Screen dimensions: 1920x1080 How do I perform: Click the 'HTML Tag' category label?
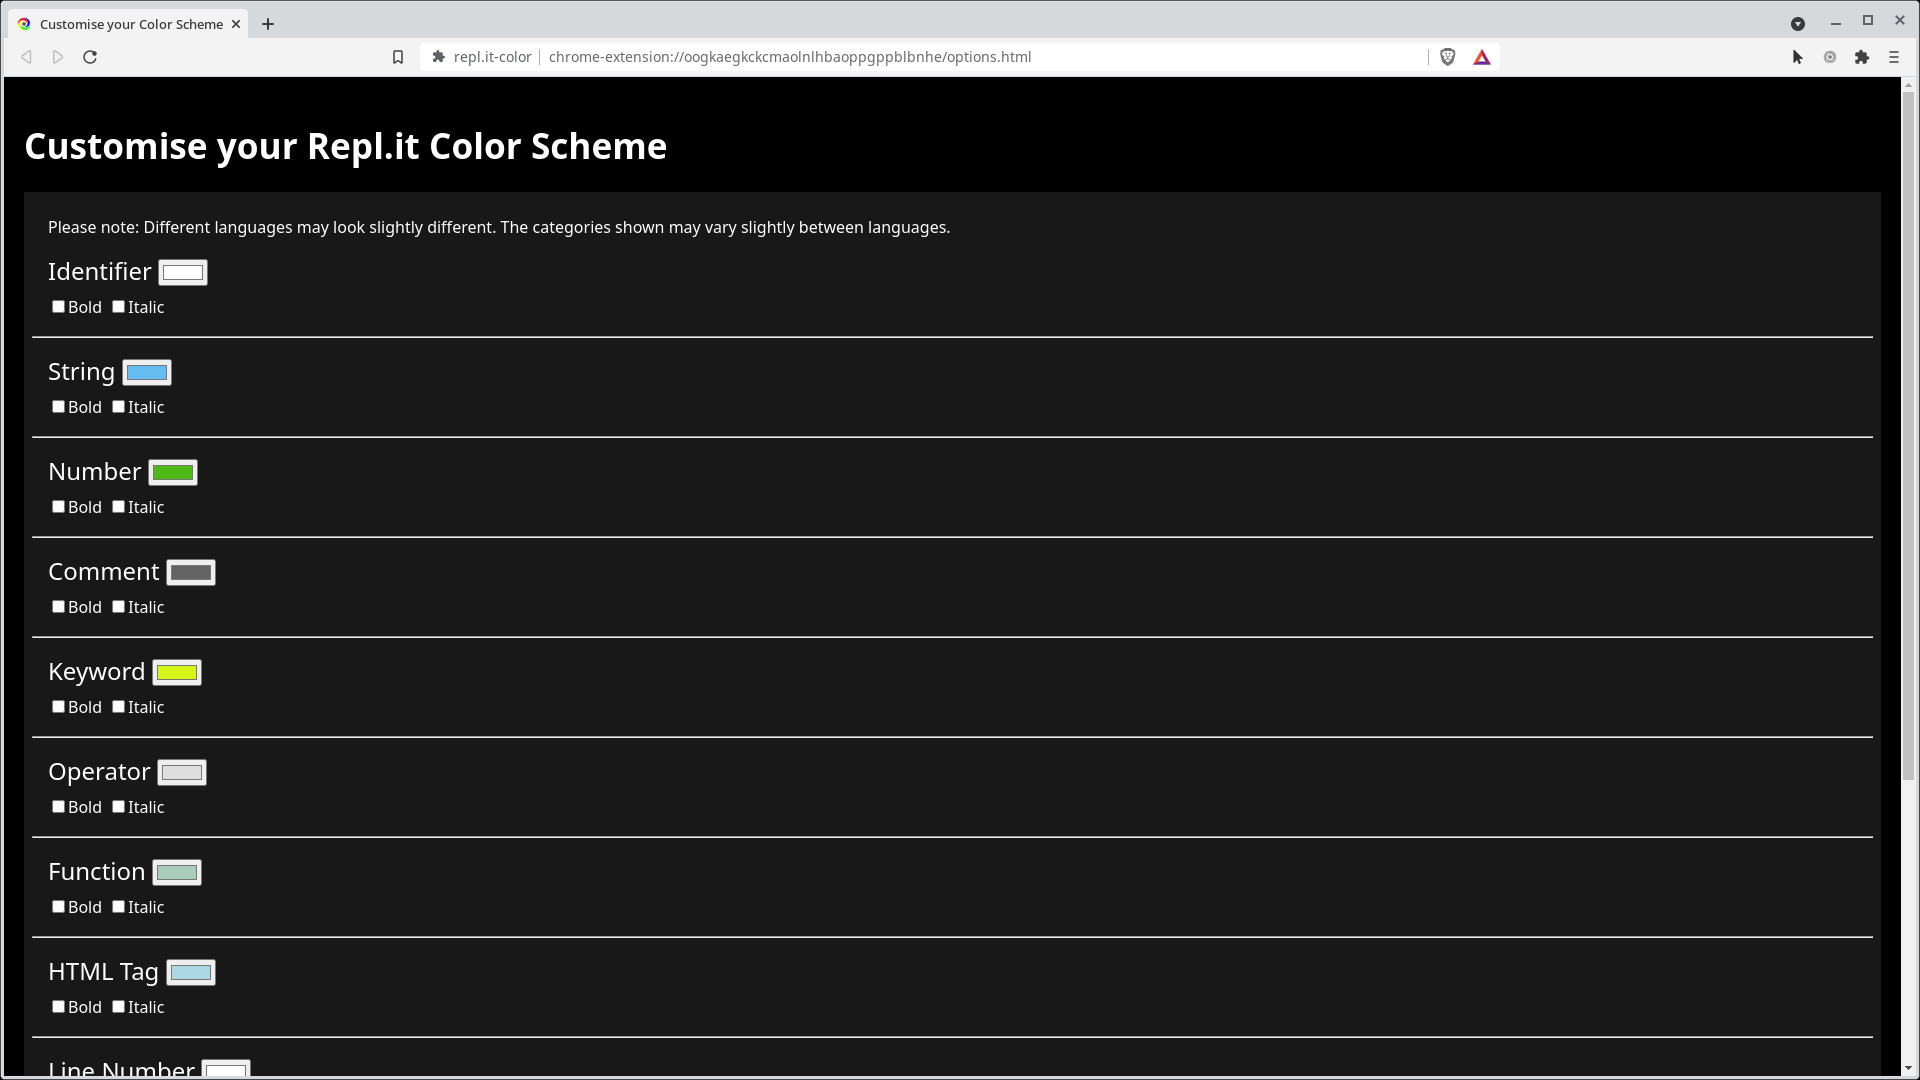(103, 972)
